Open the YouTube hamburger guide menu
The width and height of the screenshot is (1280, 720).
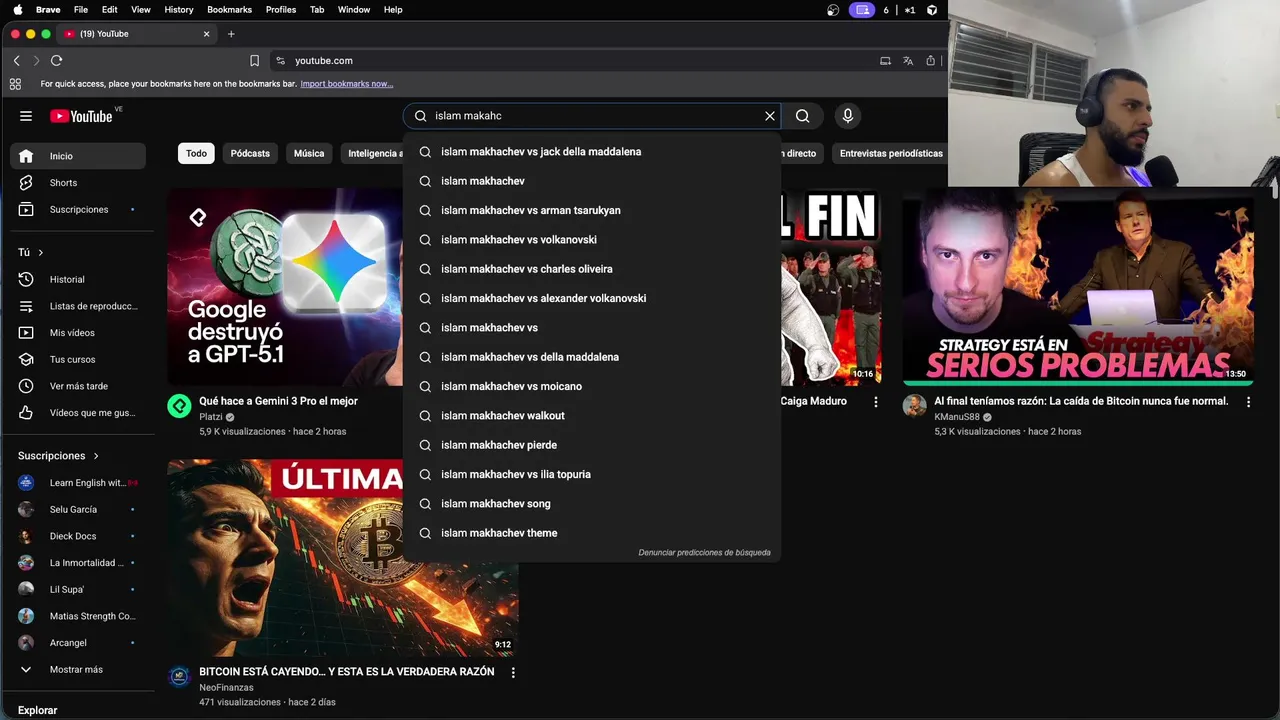26,116
